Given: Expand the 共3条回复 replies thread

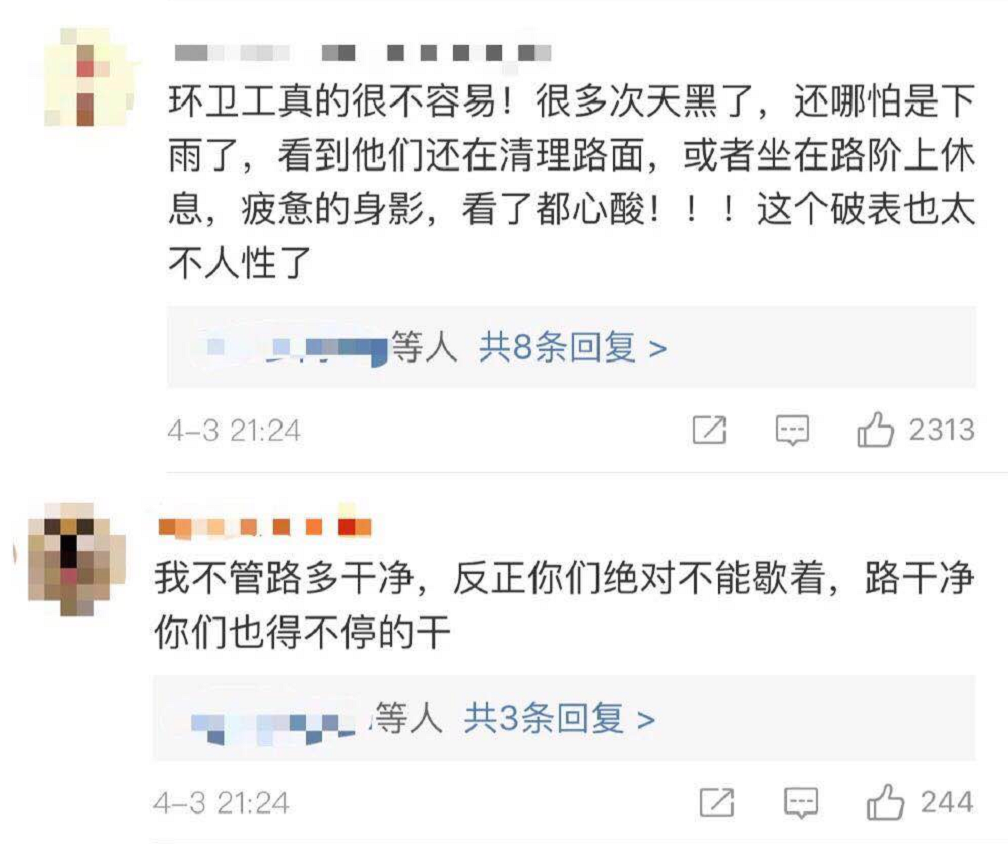Looking at the screenshot, I should point(559,719).
